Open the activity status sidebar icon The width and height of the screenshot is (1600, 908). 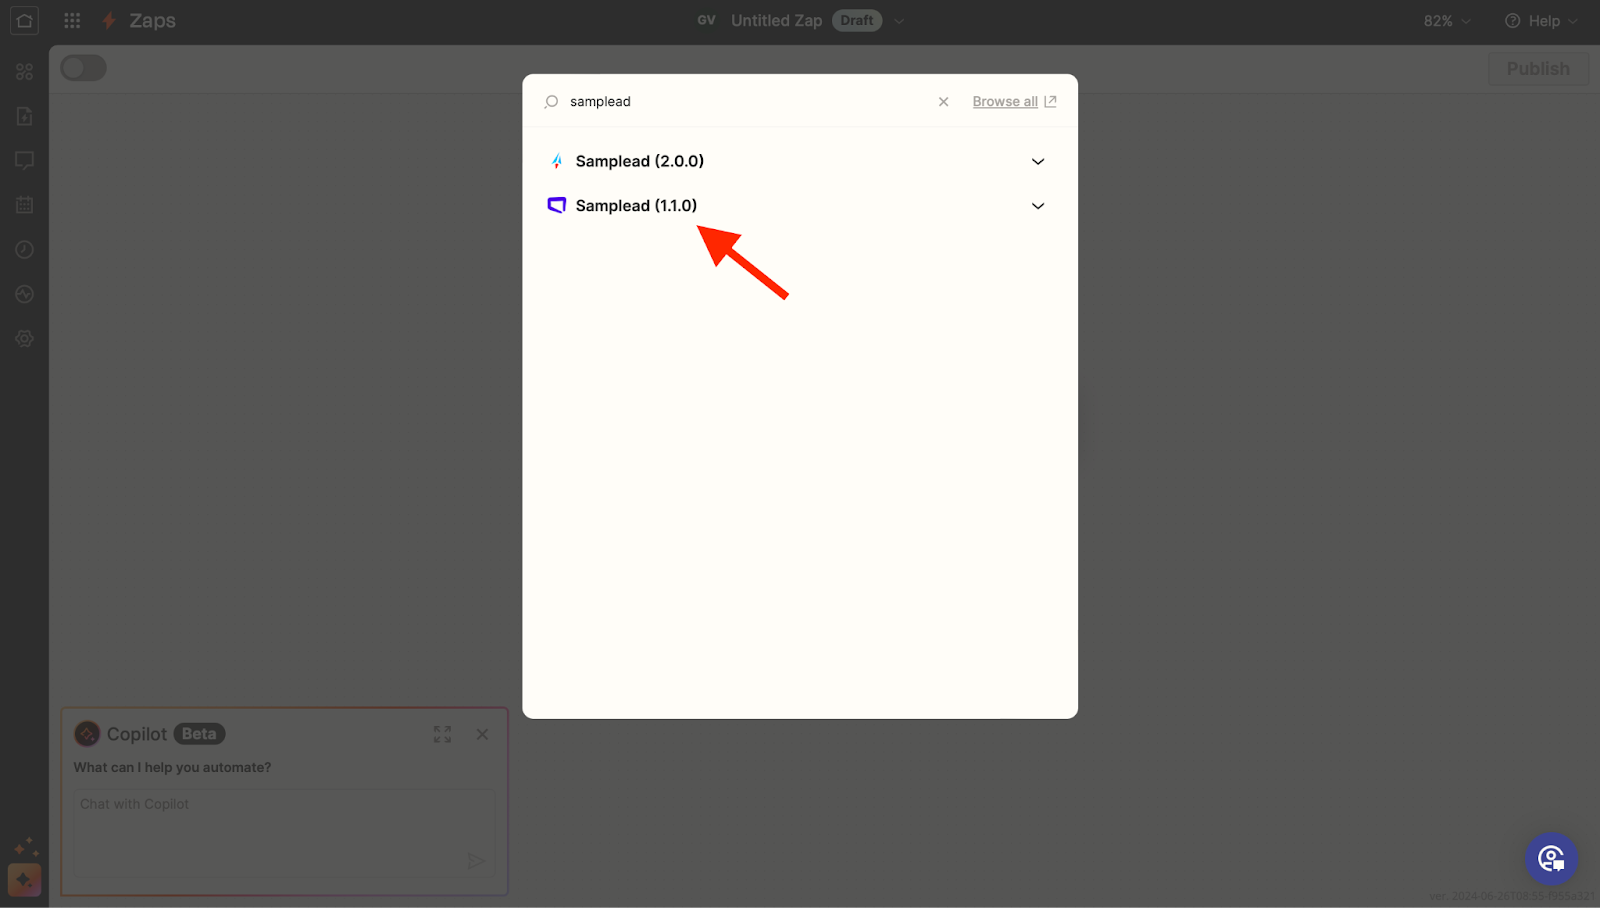tap(24, 294)
